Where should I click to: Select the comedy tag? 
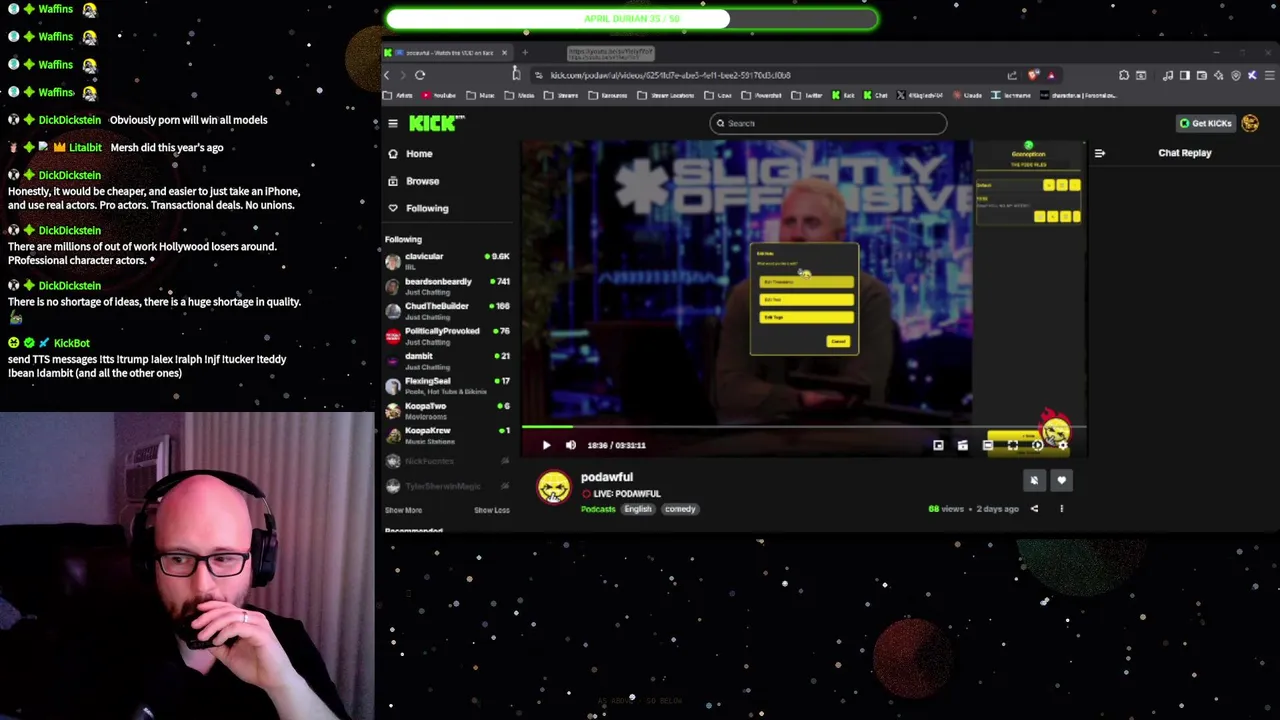[x=680, y=509]
